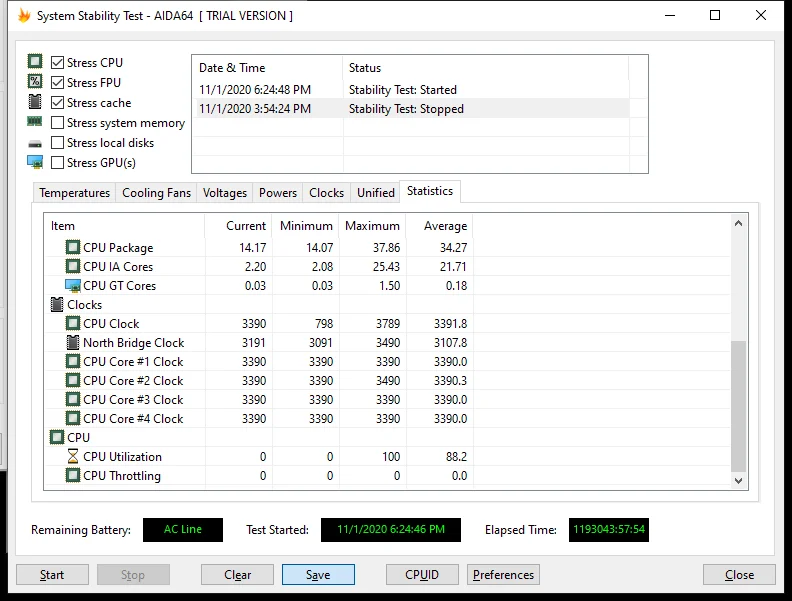Click the statistics scrollbar down arrow

coord(738,481)
